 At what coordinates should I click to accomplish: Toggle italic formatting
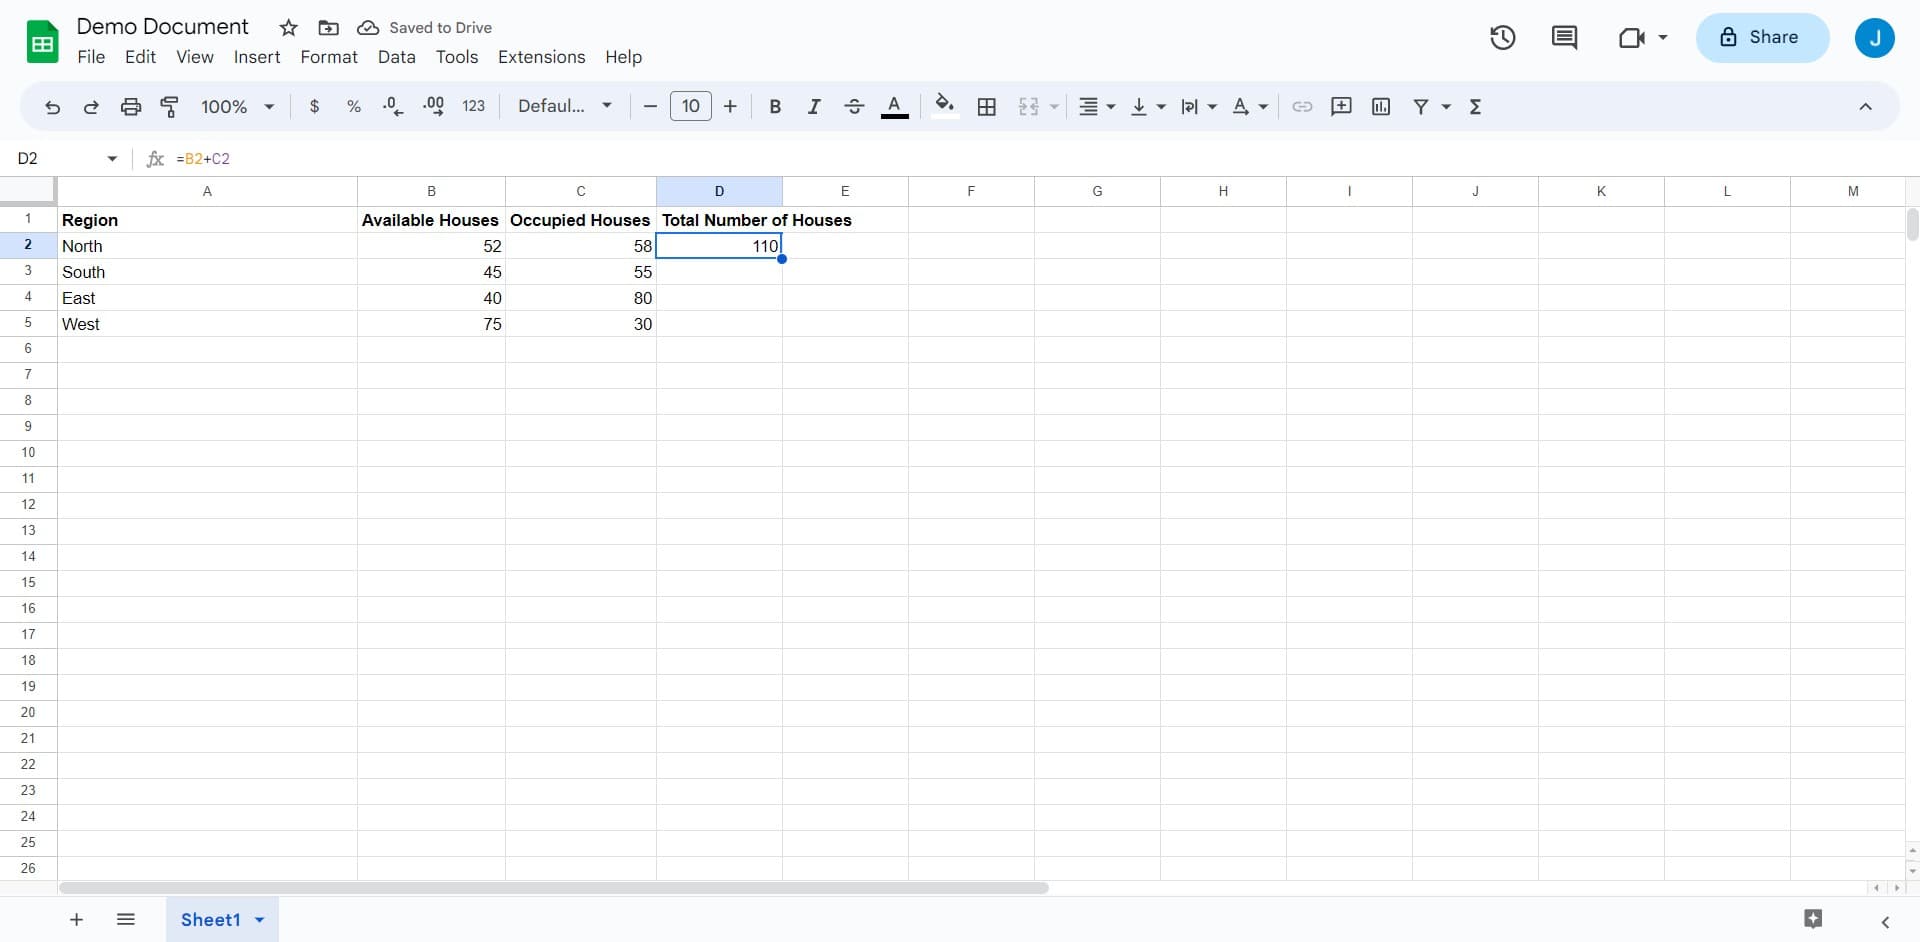(814, 106)
